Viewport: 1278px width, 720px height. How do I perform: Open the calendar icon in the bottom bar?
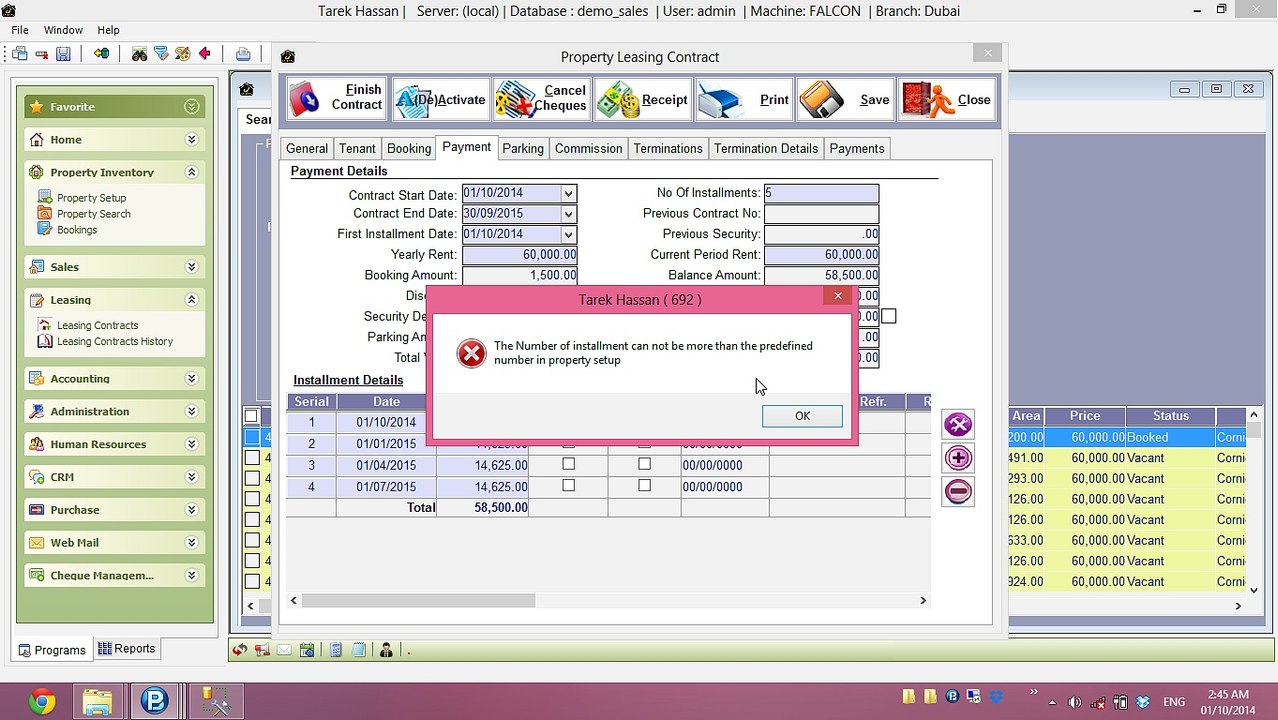click(x=306, y=650)
